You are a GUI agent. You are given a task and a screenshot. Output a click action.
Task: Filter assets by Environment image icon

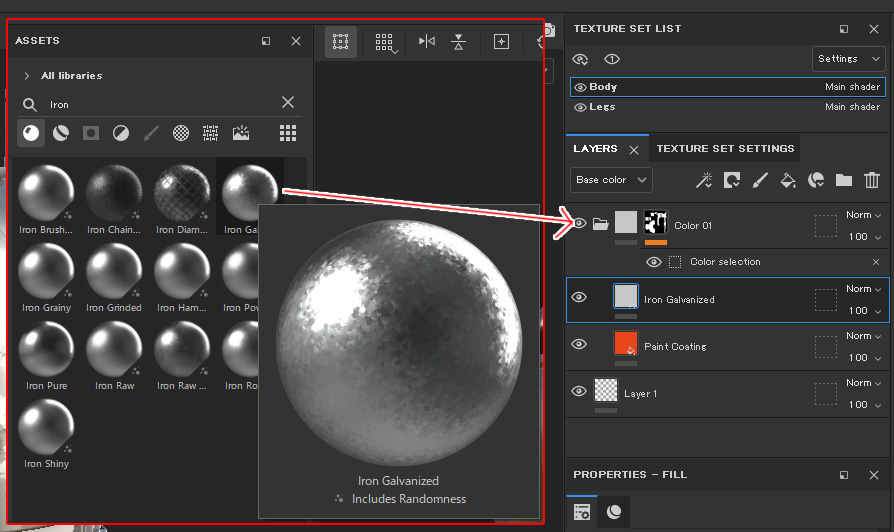click(241, 133)
